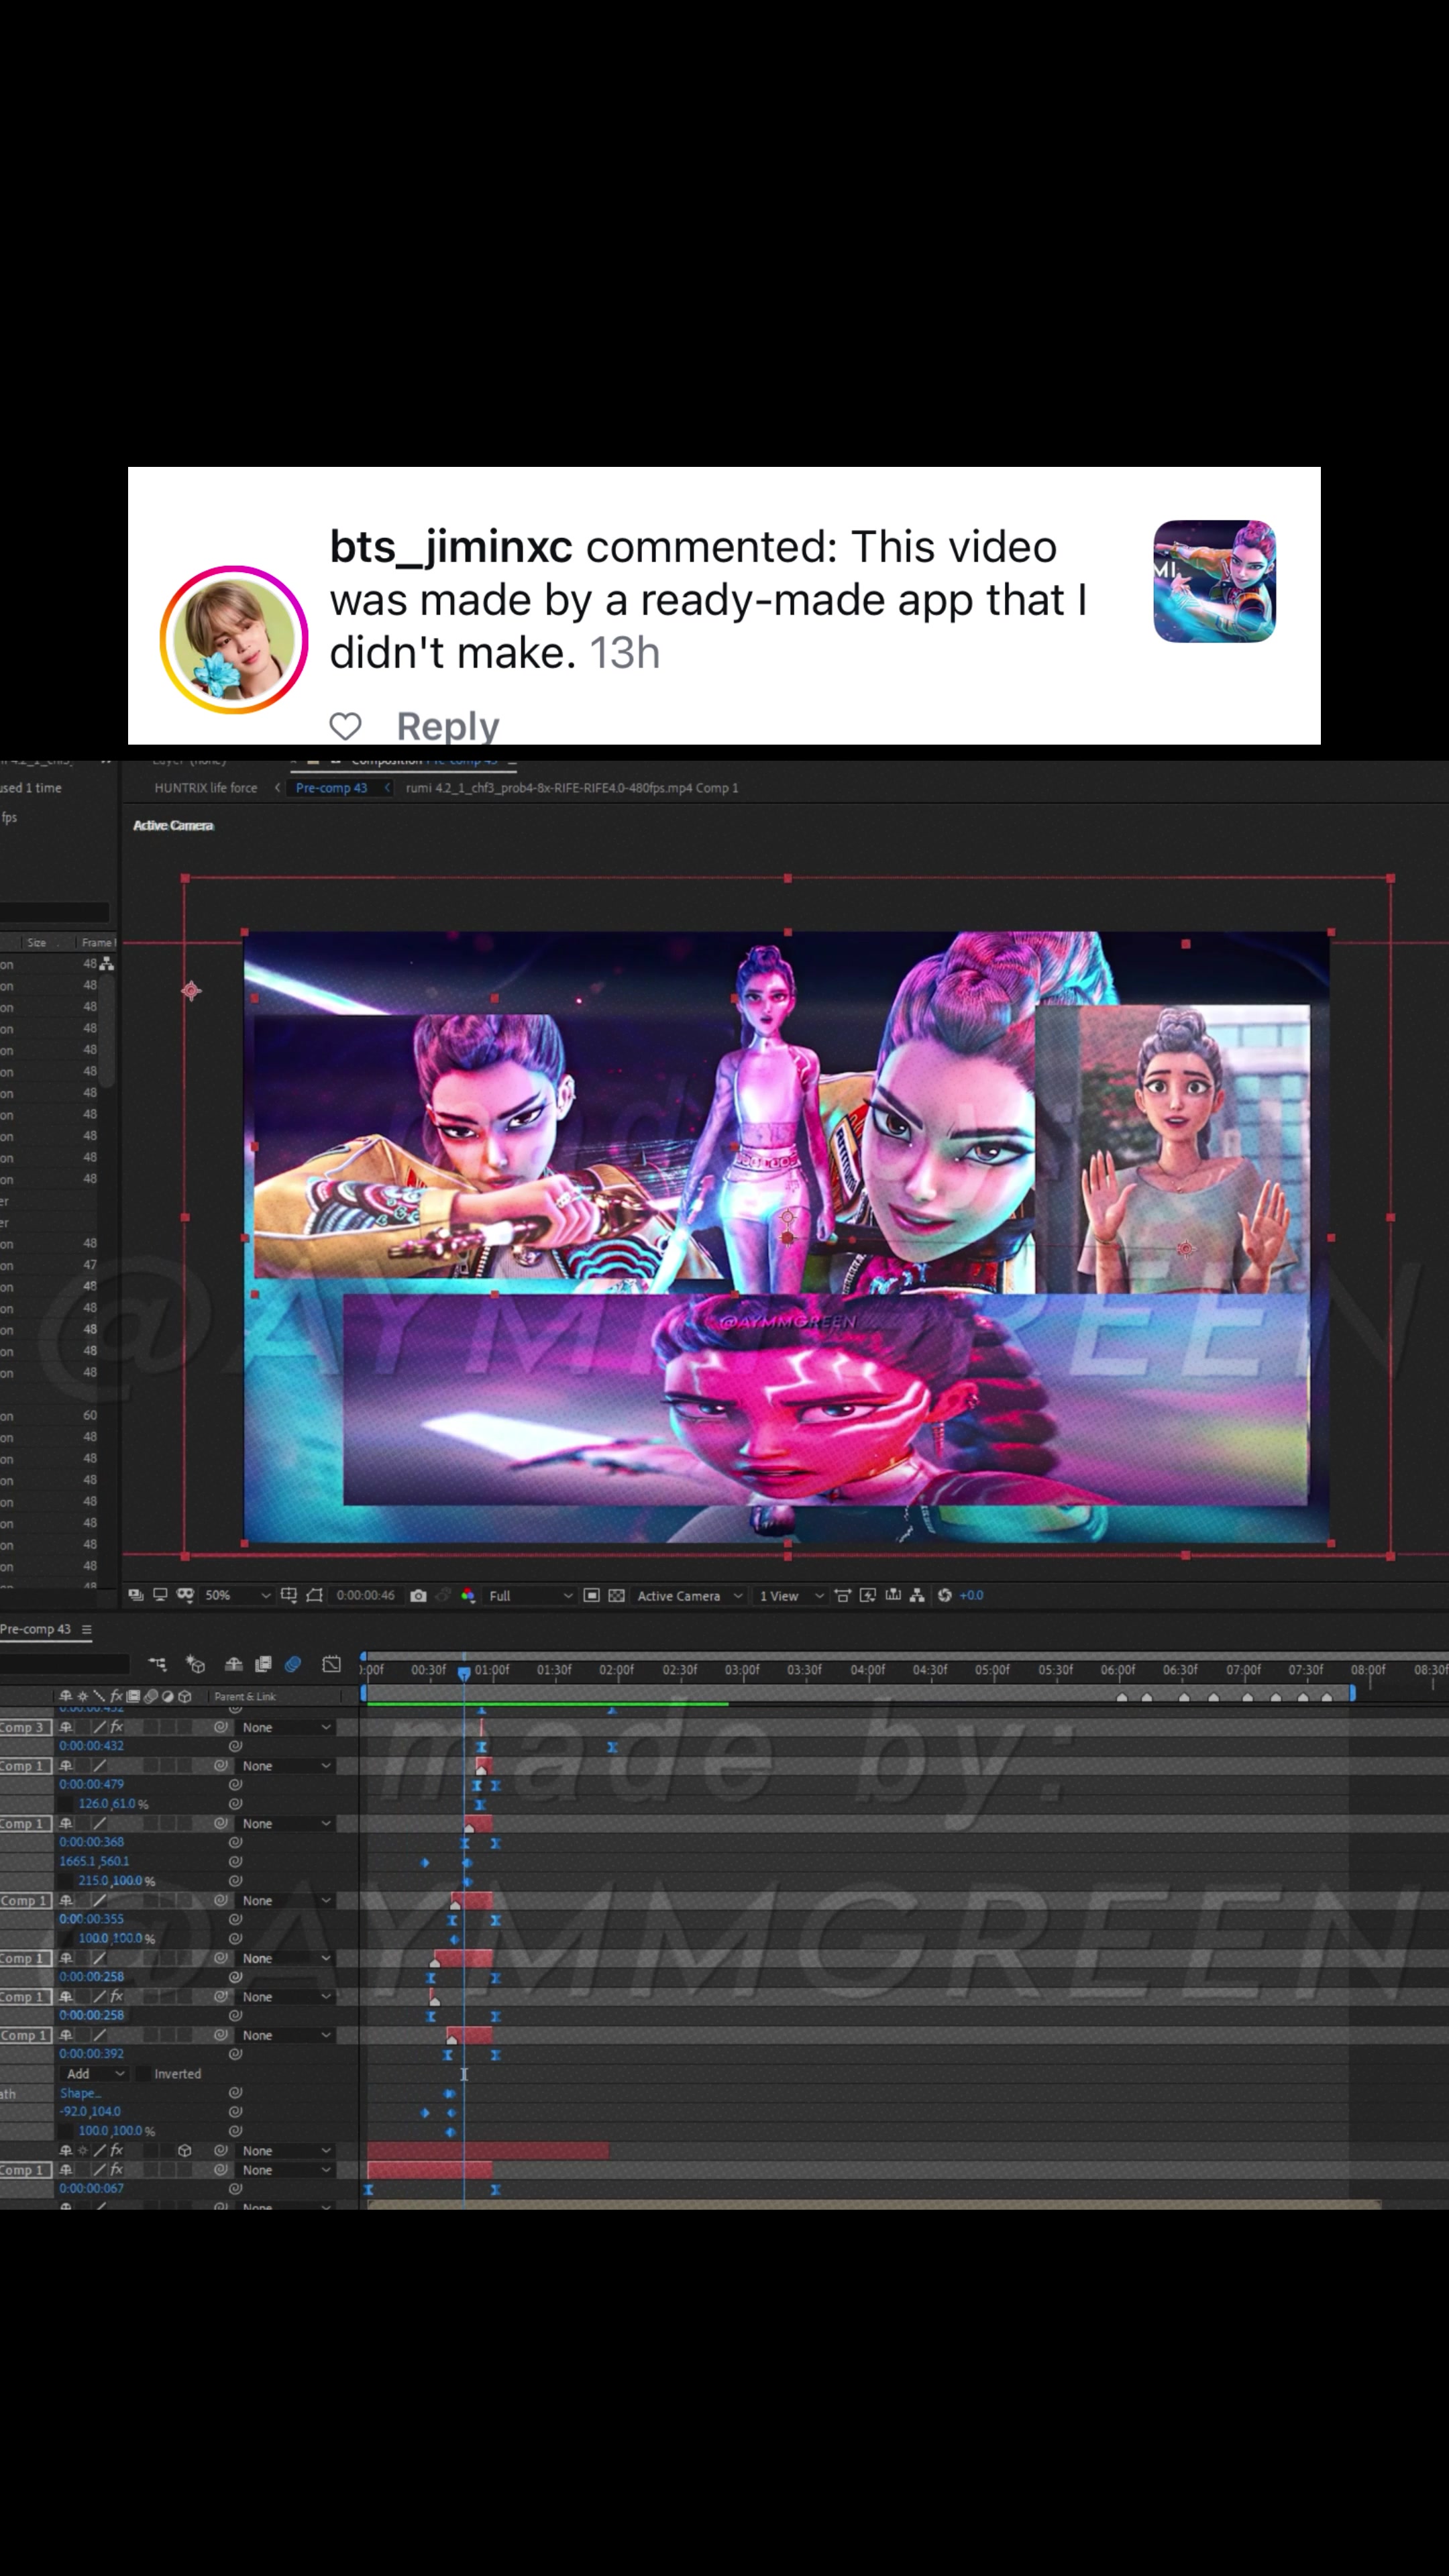This screenshot has width=1449, height=2576.
Task: Click the flowchart icon in the project panel
Action: click(x=106, y=964)
